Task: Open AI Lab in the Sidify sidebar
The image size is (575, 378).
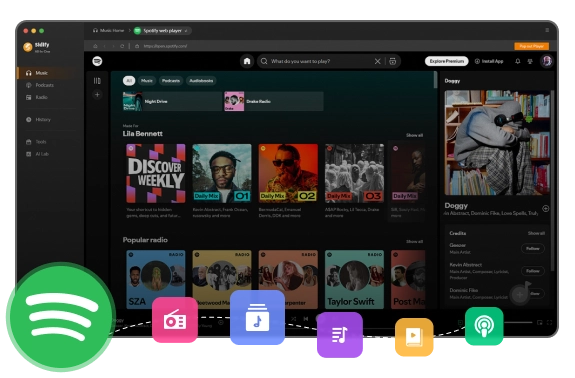Action: pyautogui.click(x=37, y=154)
